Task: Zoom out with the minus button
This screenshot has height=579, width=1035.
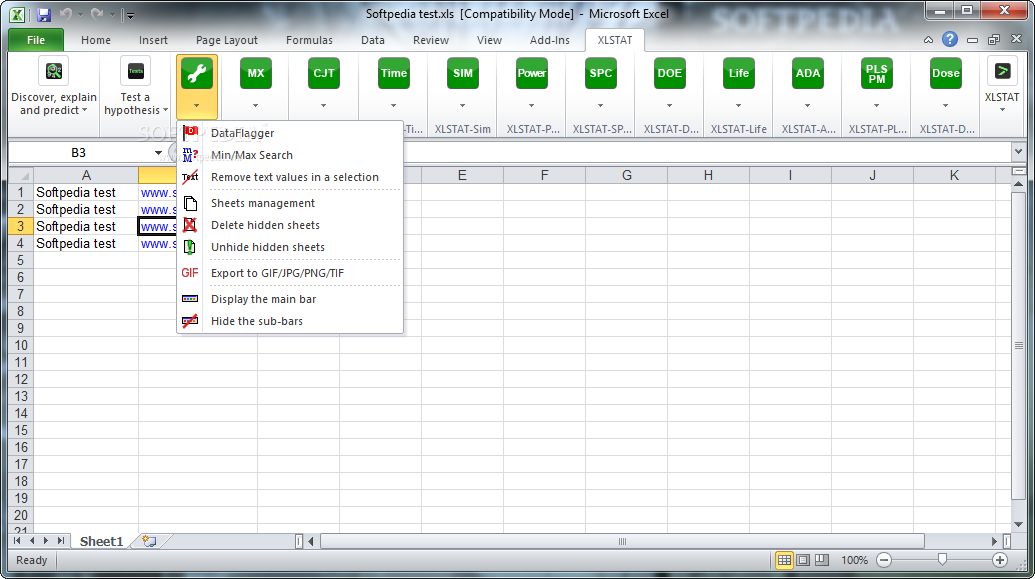Action: point(884,560)
